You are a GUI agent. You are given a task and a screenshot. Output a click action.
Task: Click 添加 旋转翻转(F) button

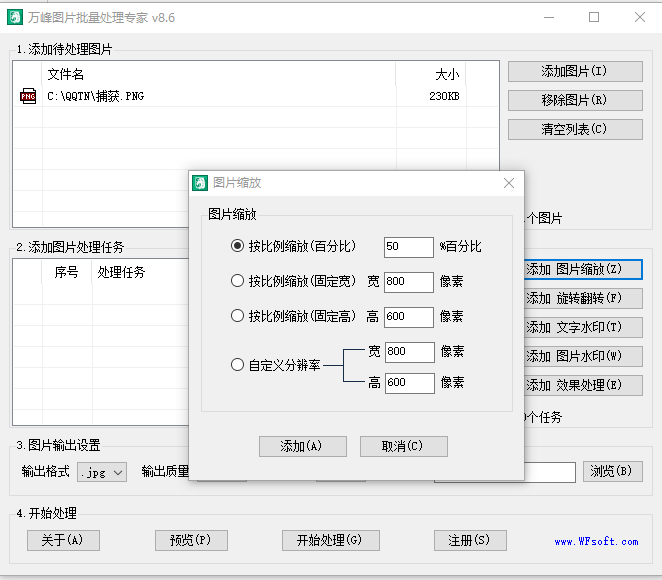[x=583, y=298]
